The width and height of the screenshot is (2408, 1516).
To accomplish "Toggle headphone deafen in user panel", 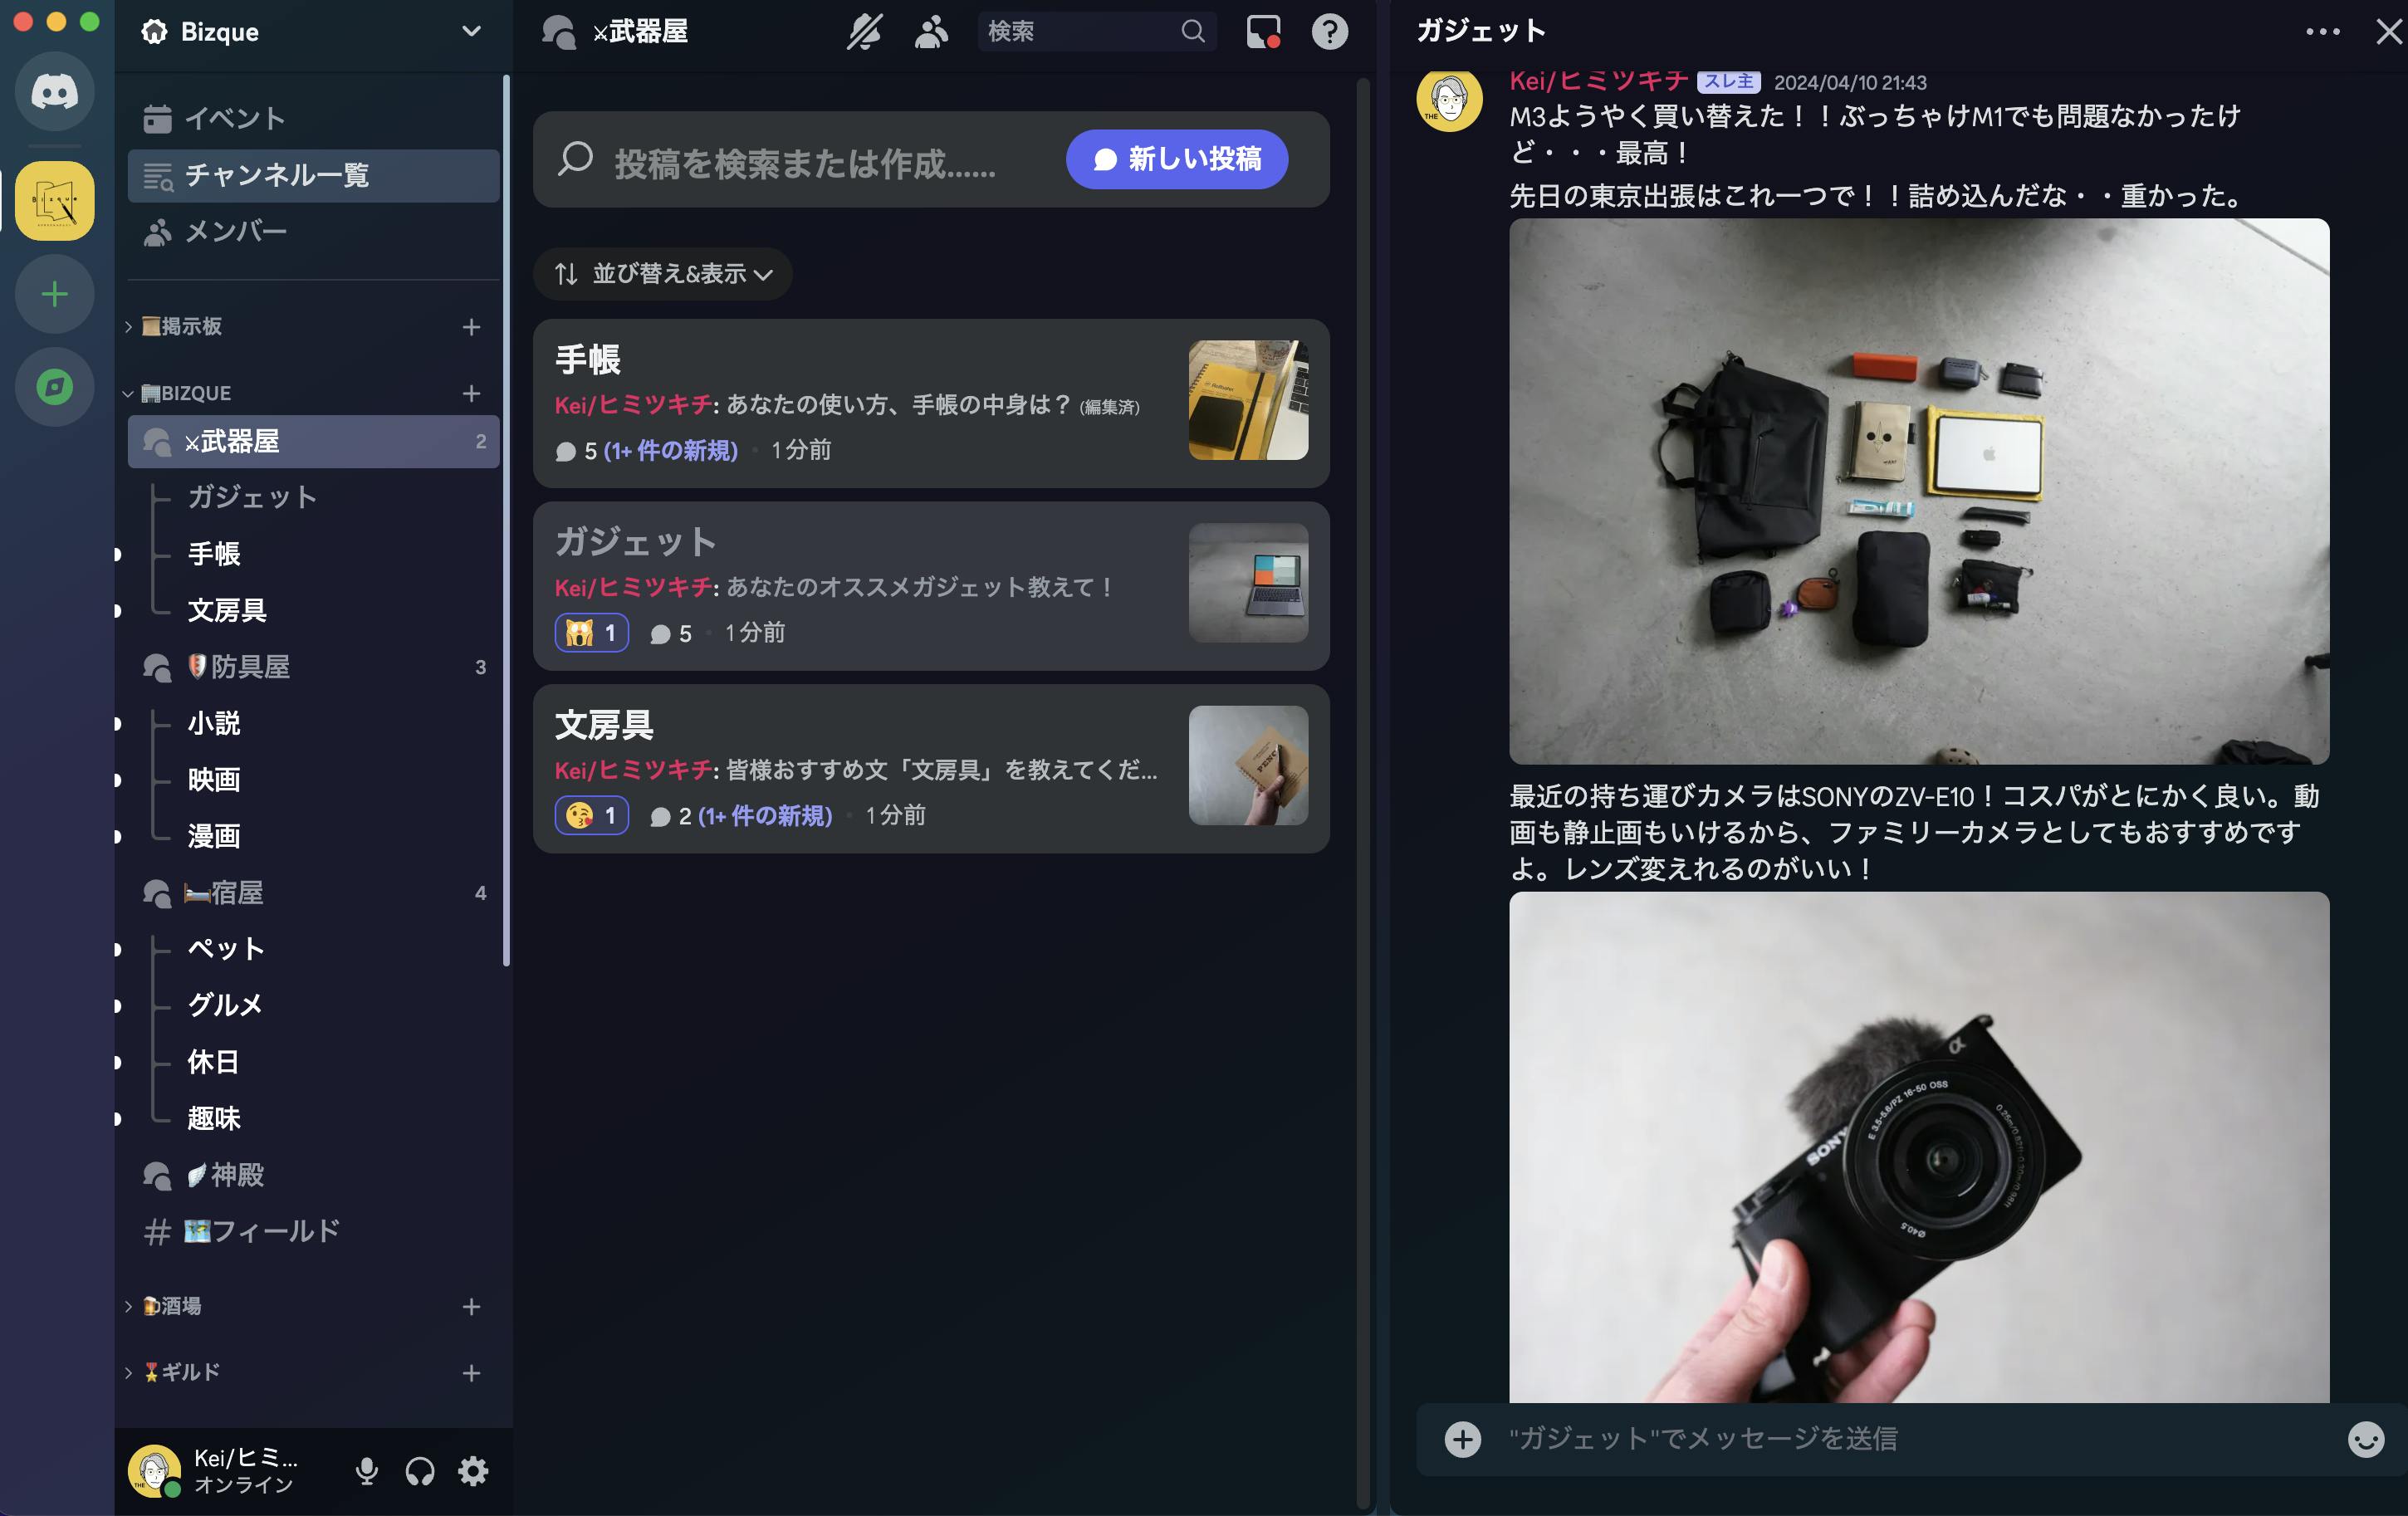I will pos(420,1471).
